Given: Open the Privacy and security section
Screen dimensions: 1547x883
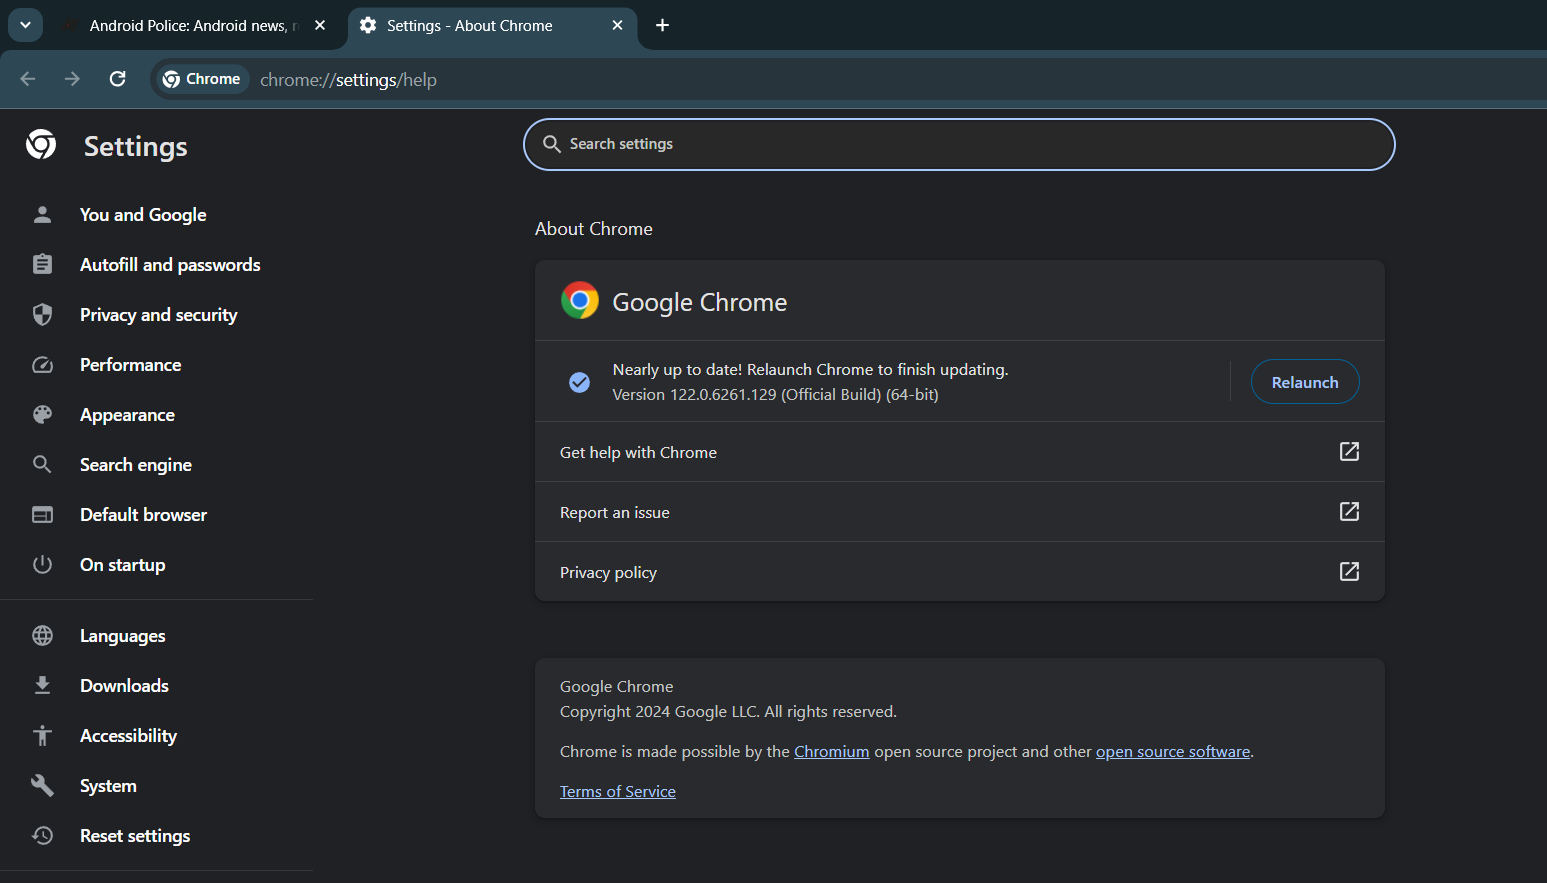Looking at the screenshot, I should pyautogui.click(x=158, y=314).
